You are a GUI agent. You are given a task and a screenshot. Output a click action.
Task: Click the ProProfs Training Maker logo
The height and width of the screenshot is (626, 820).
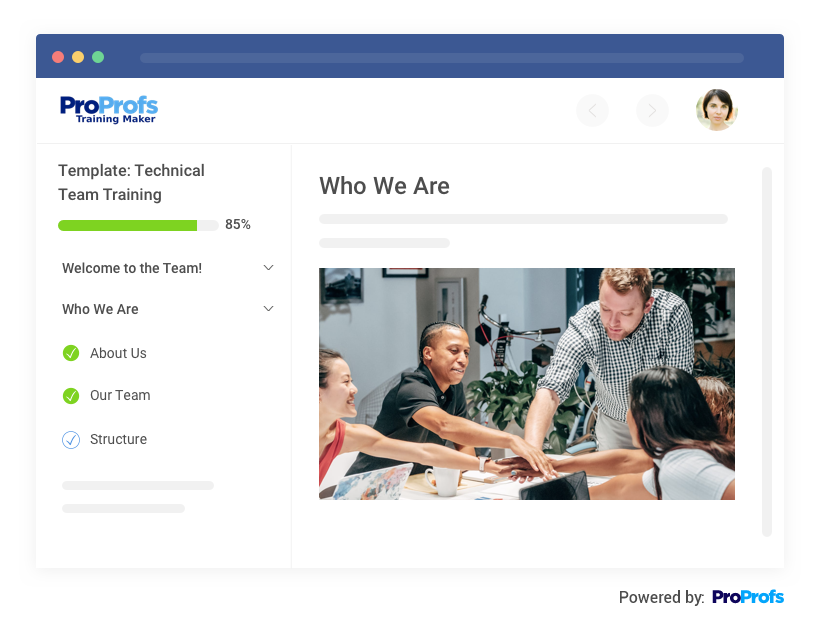[109, 110]
